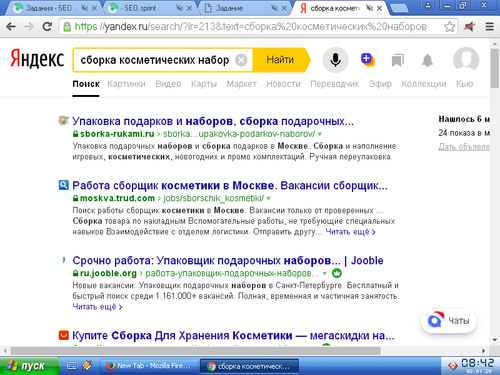Click the green badge beside ru.jooble.org
The width and height of the screenshot is (500, 375).
click(x=337, y=273)
